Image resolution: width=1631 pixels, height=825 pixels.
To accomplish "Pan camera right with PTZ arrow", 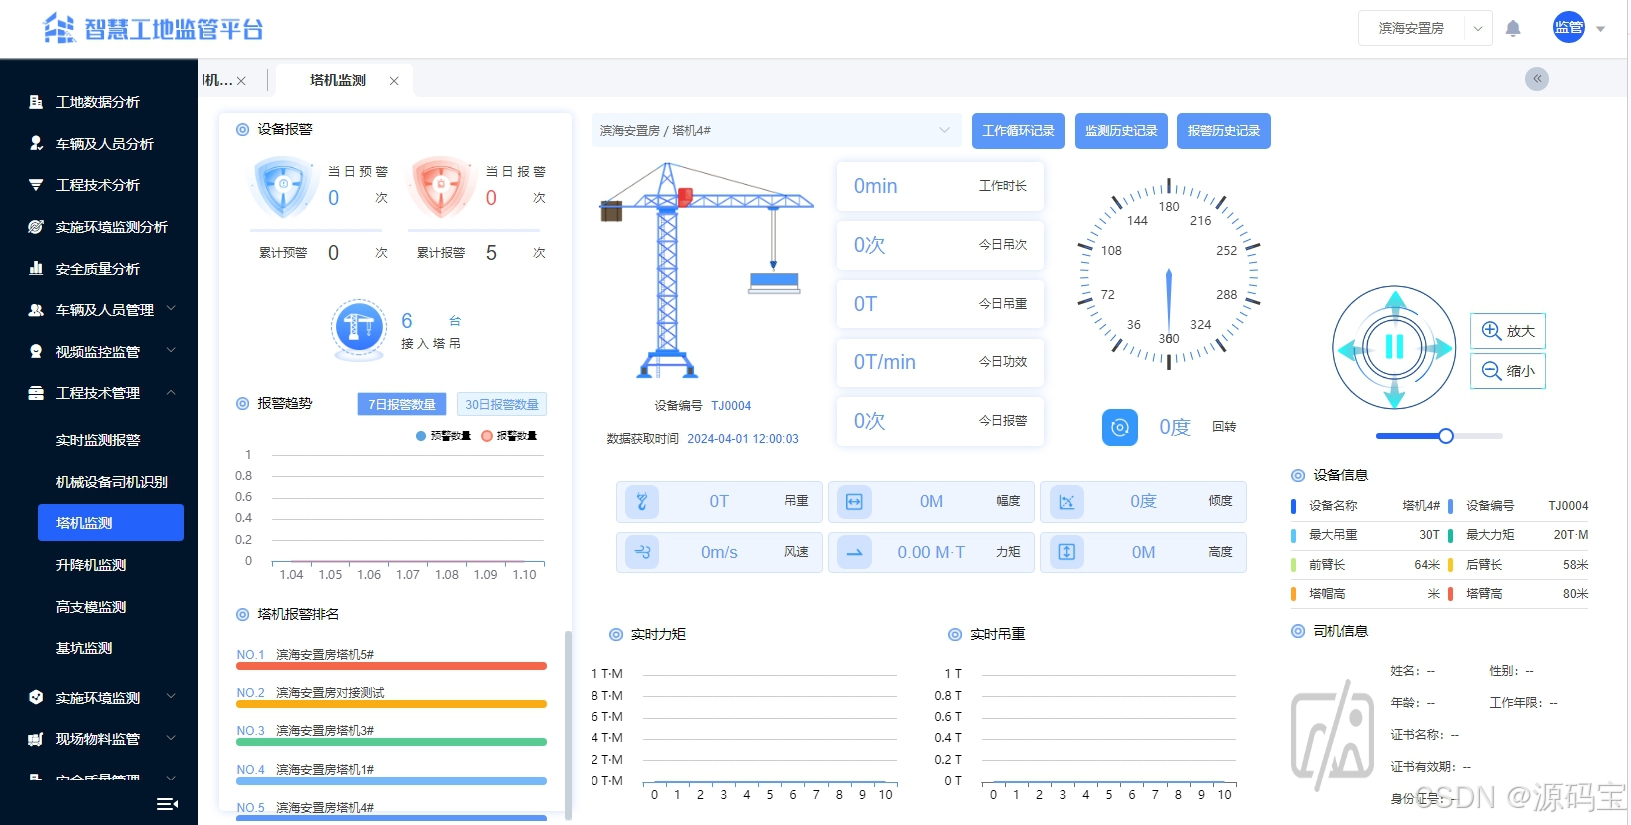I will click(1443, 349).
